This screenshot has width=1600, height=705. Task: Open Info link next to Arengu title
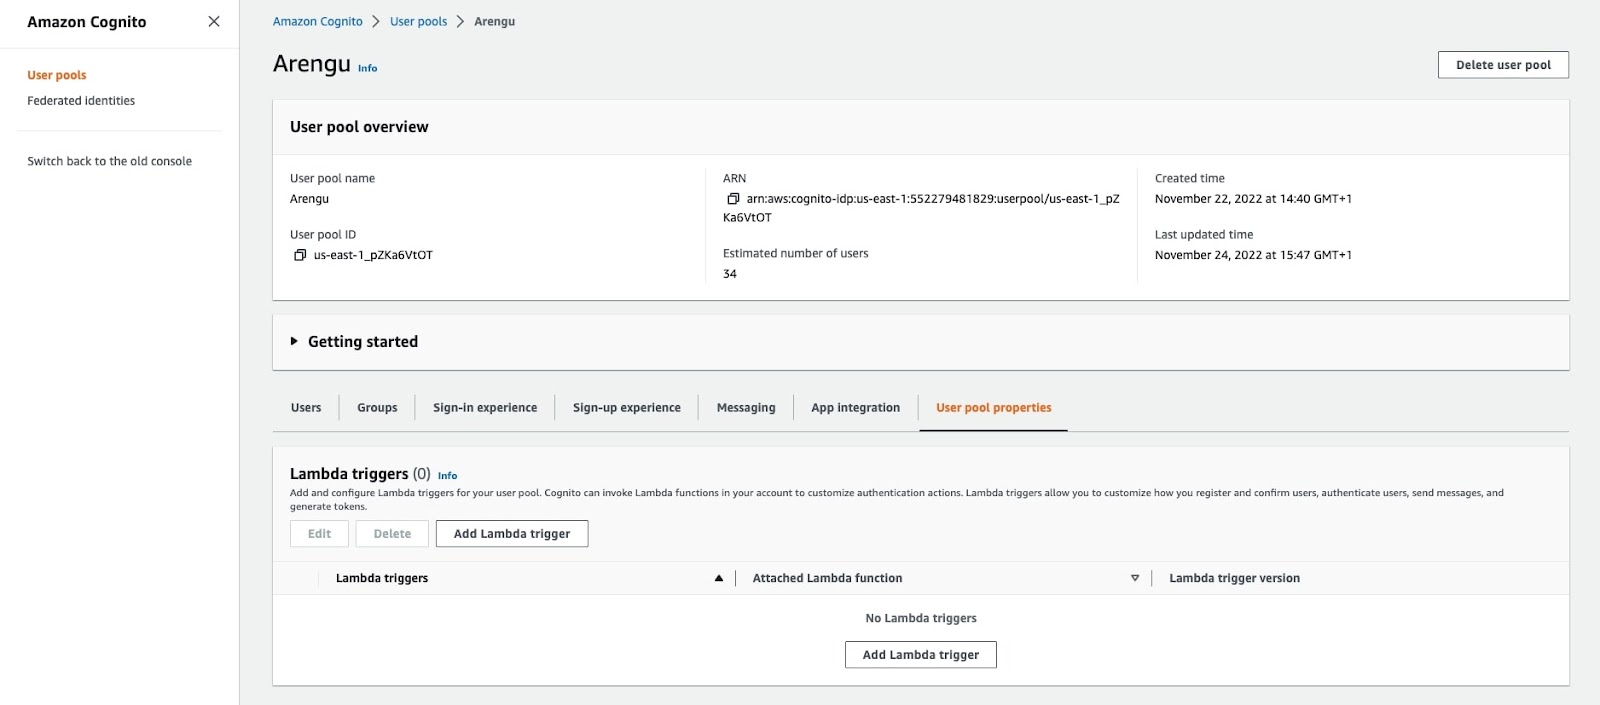coord(368,68)
